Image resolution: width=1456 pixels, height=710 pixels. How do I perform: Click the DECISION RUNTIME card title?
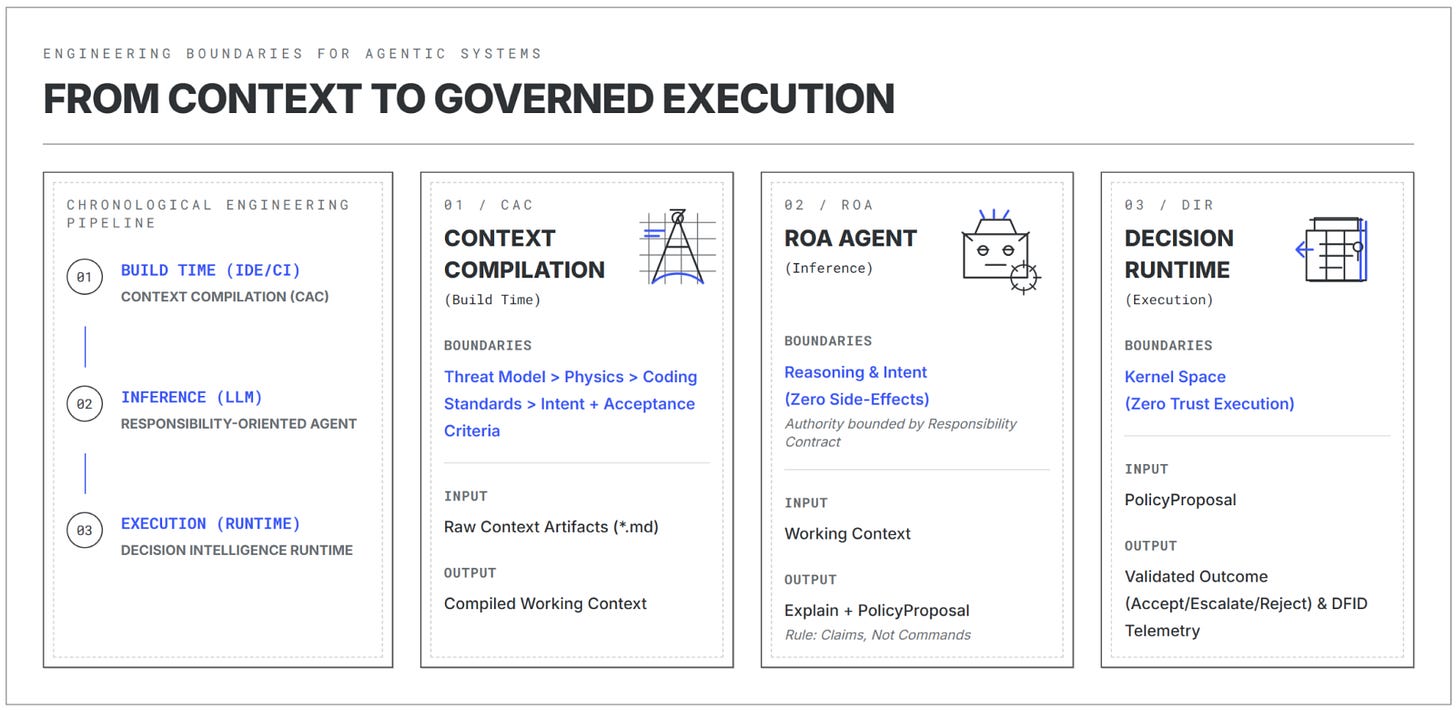coord(1179,254)
